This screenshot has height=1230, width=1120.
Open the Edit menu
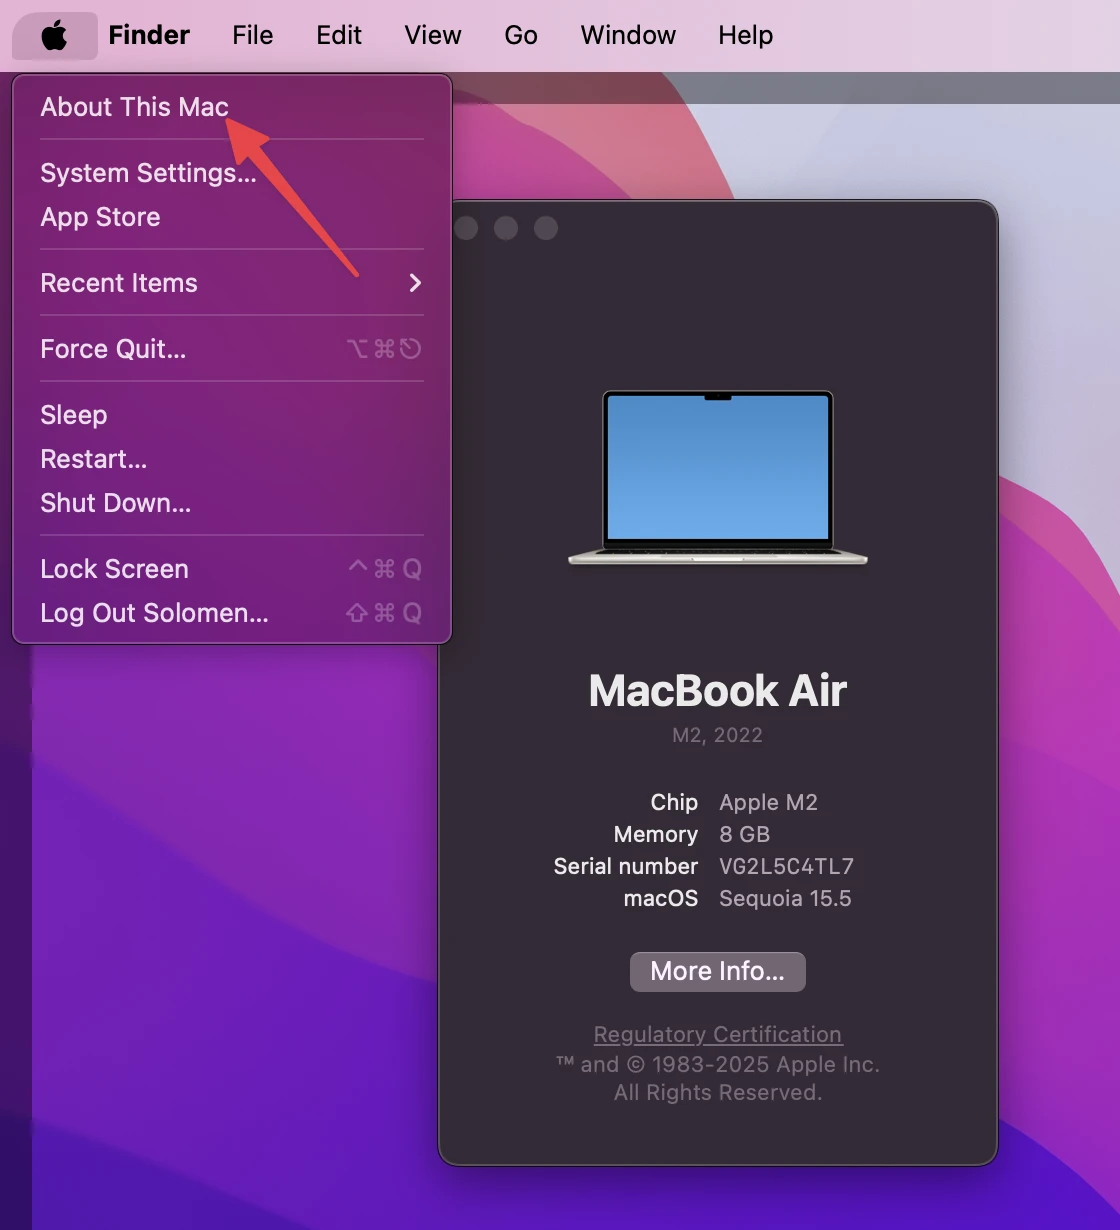pyautogui.click(x=339, y=35)
